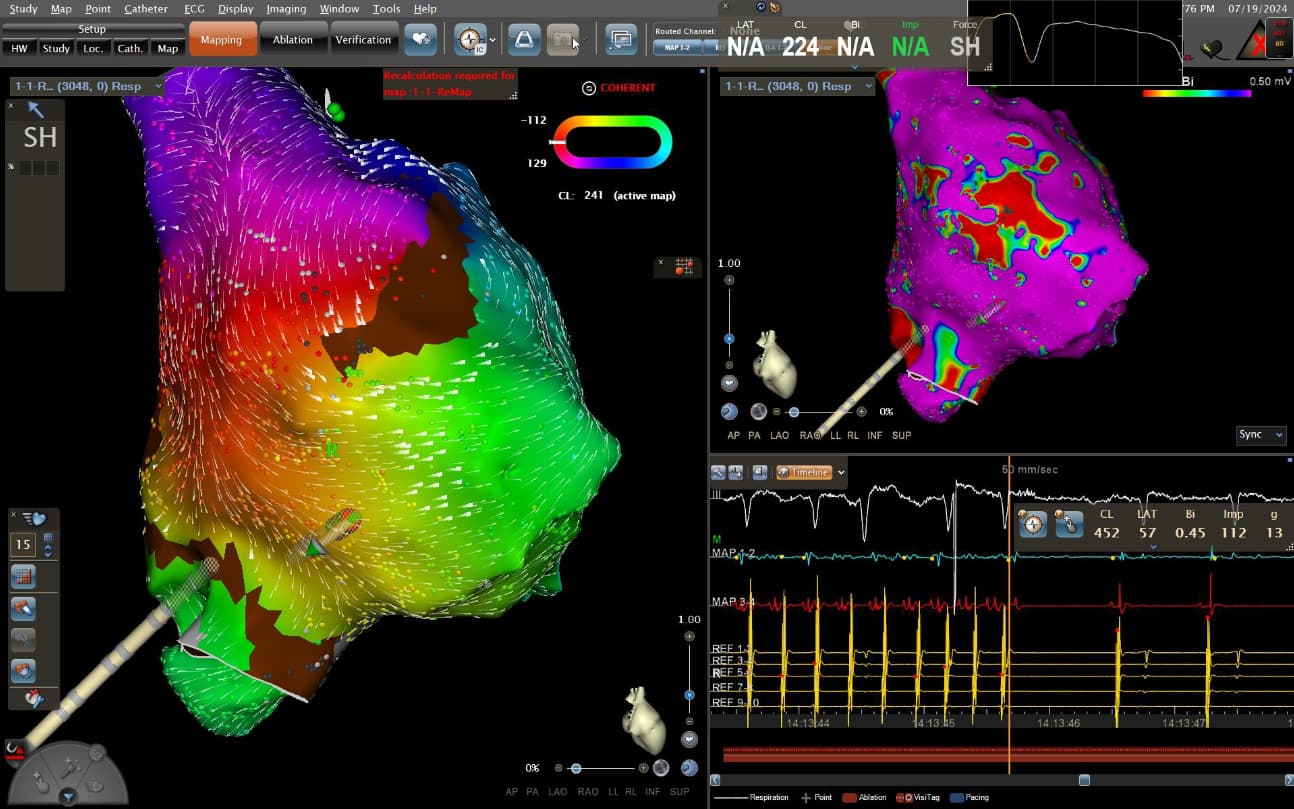Expand the dropdown arrow beside Timeline button

pos(842,472)
